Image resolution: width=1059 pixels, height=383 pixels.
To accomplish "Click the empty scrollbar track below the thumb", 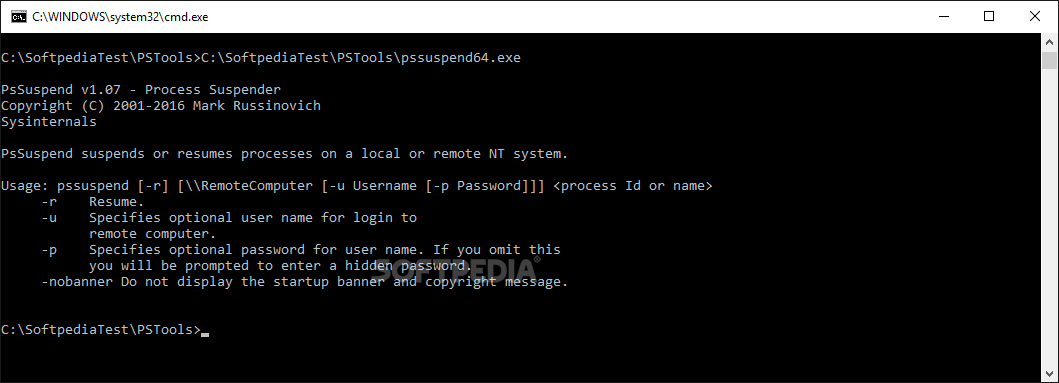I will coord(1049,216).
